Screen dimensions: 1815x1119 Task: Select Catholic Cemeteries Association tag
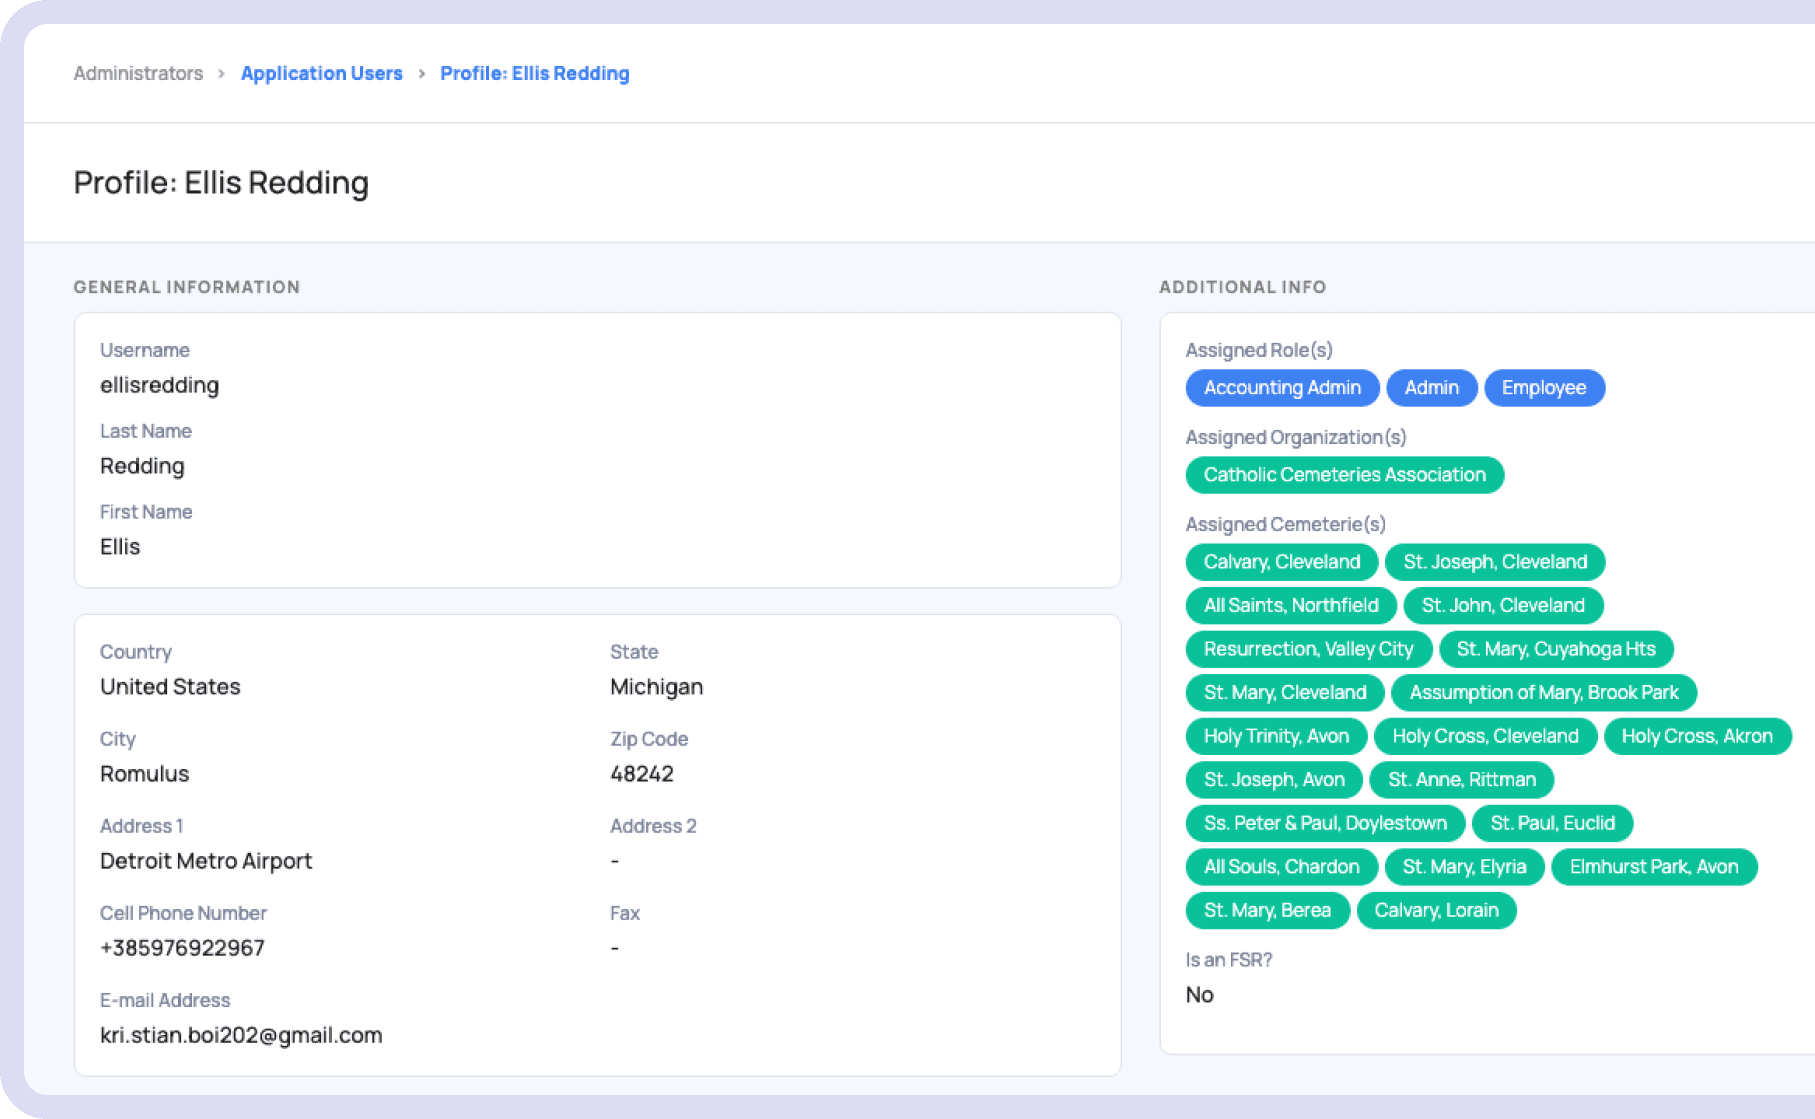click(1344, 475)
